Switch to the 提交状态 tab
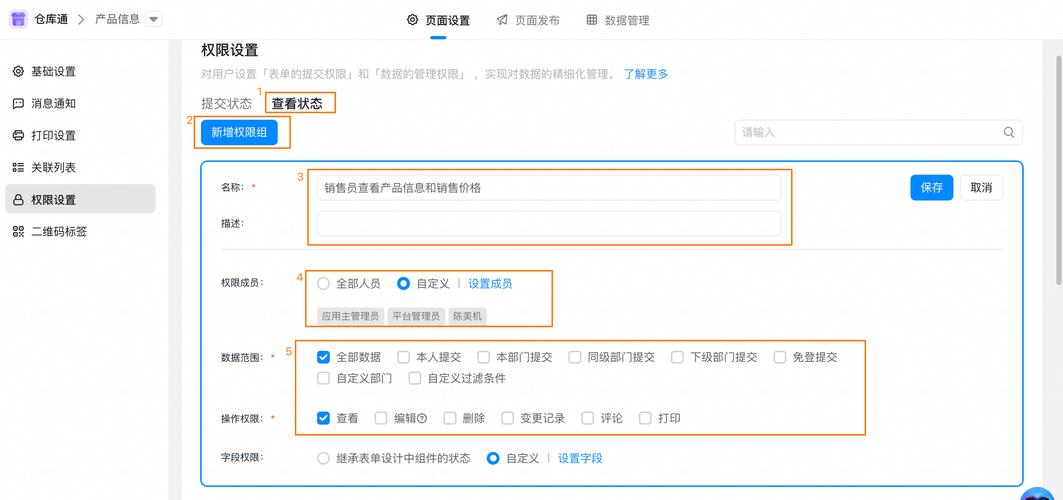Screen dimensions: 1063x500 [x=226, y=104]
